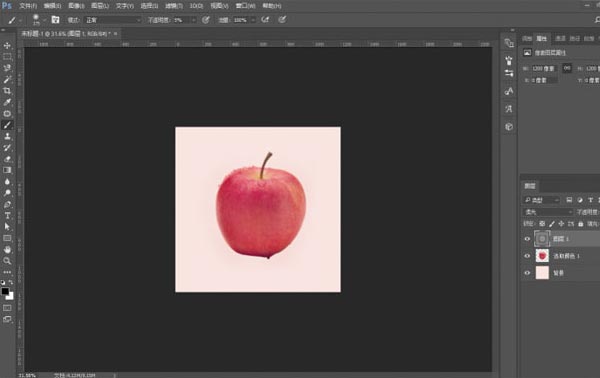The image size is (600, 378).
Task: Select the Horizontal Type tool
Action: click(x=7, y=216)
